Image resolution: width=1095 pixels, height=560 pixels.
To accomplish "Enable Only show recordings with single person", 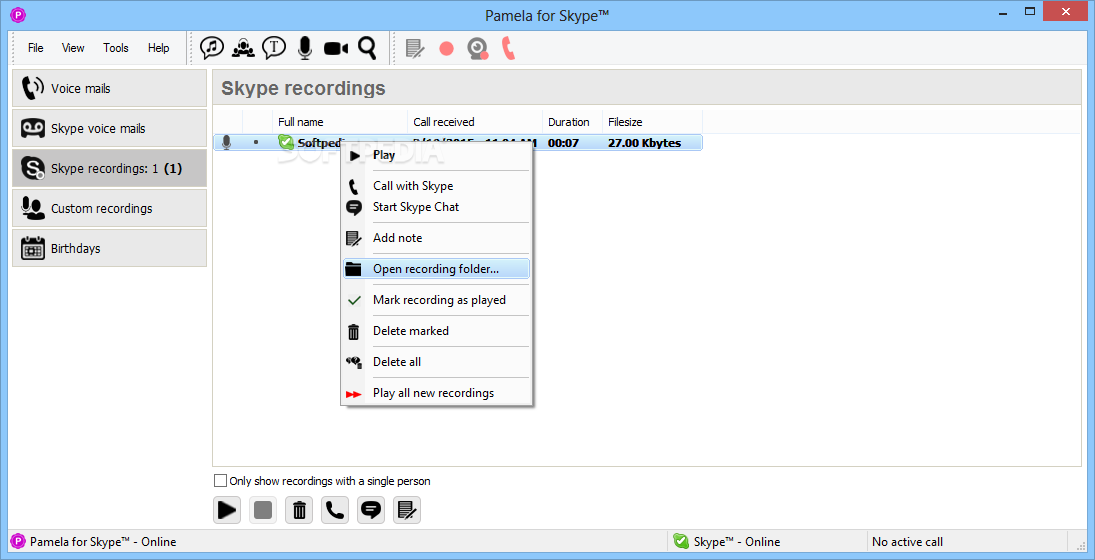I will pyautogui.click(x=220, y=480).
